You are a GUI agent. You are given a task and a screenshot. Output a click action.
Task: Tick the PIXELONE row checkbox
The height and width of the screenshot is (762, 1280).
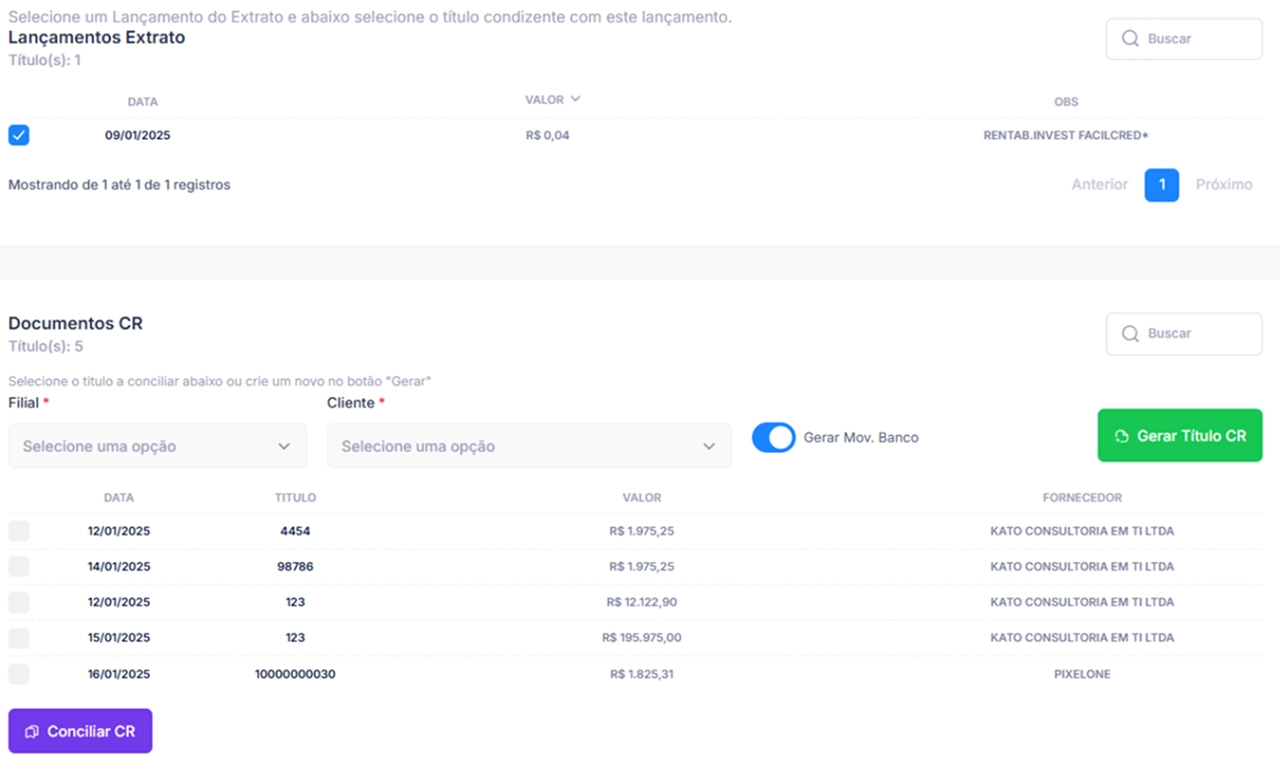(x=19, y=674)
